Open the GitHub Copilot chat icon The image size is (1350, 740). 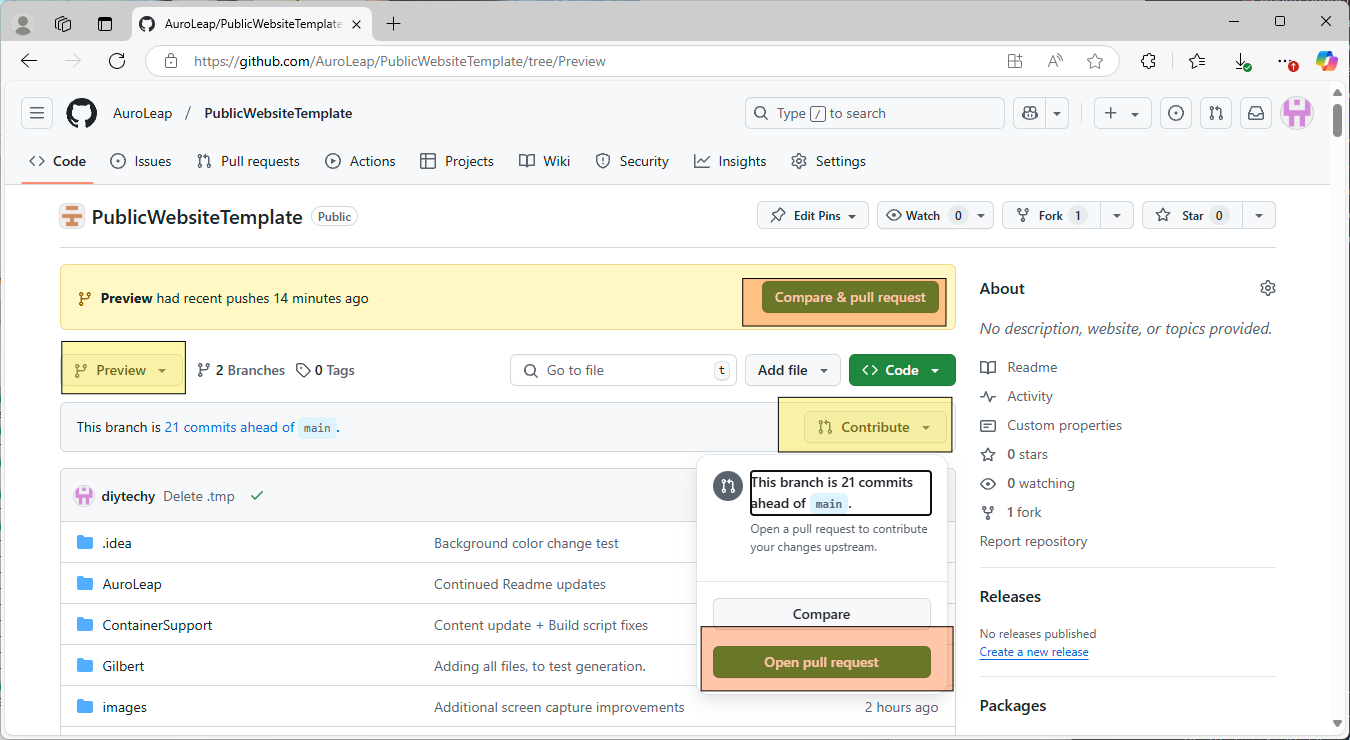pyautogui.click(x=1030, y=113)
